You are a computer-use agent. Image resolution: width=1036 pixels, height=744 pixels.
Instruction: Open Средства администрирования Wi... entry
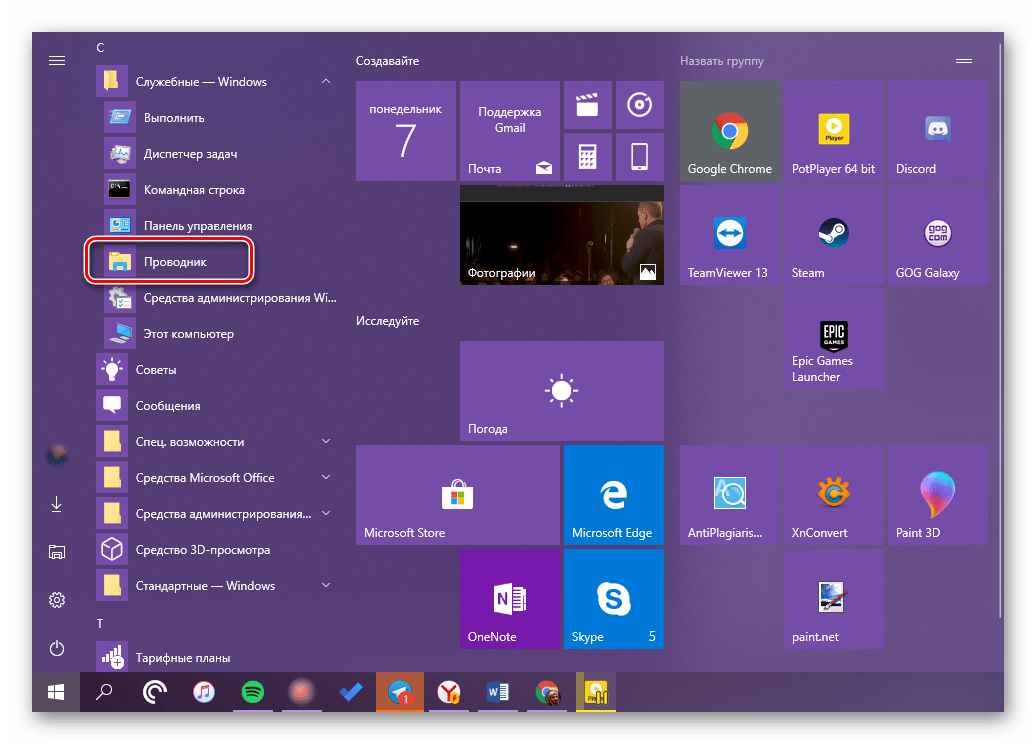point(222,298)
